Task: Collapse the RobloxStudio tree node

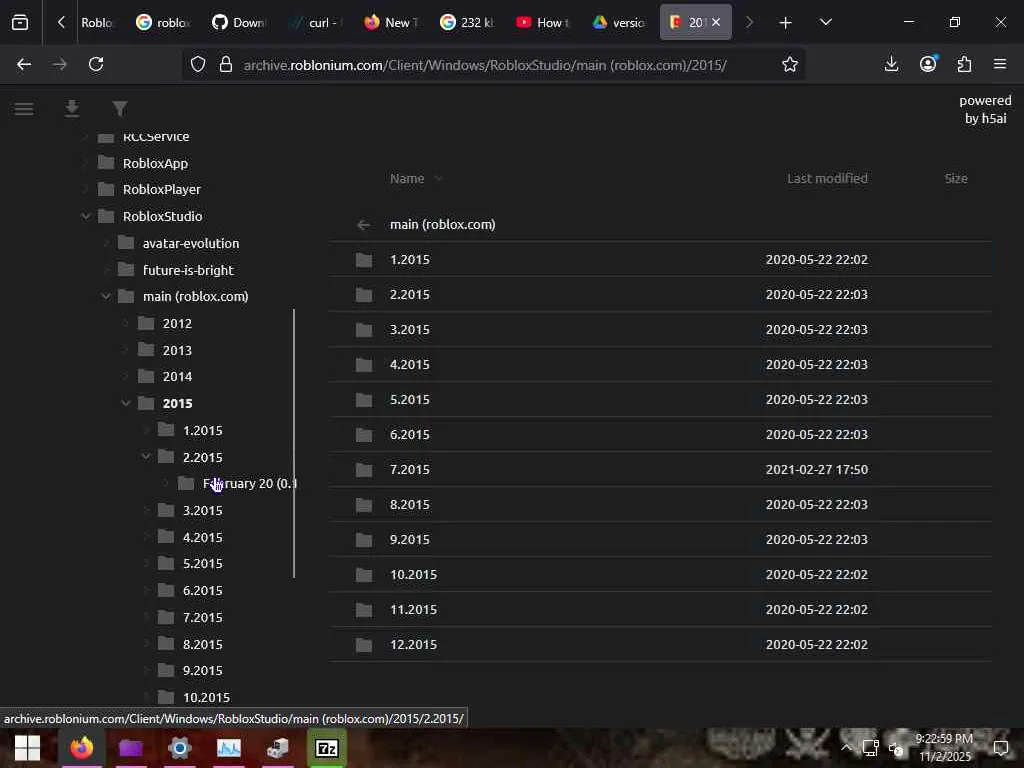Action: tap(86, 216)
